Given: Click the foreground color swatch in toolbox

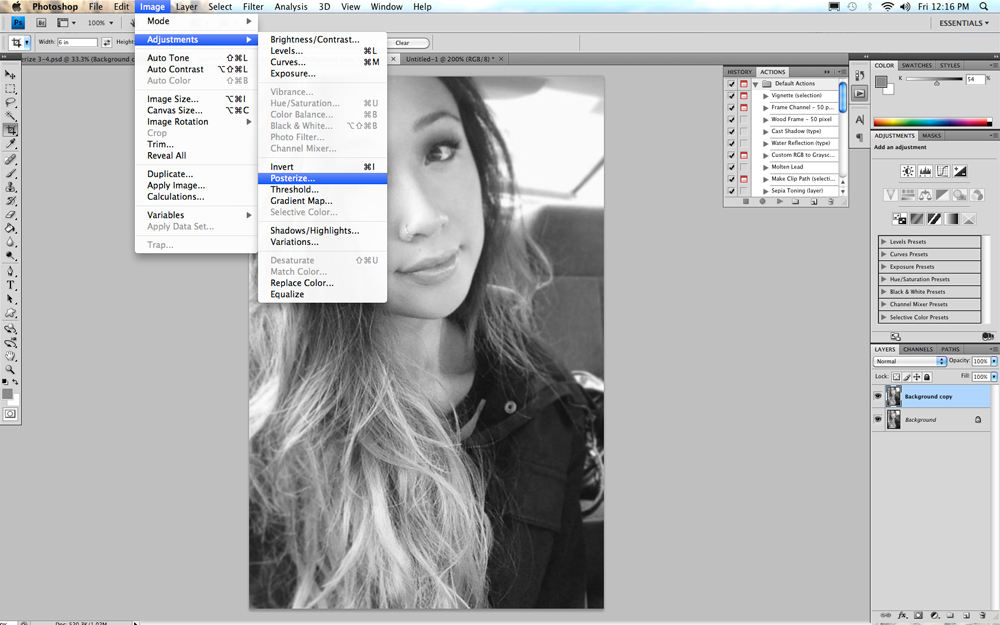Looking at the screenshot, I should (7, 394).
